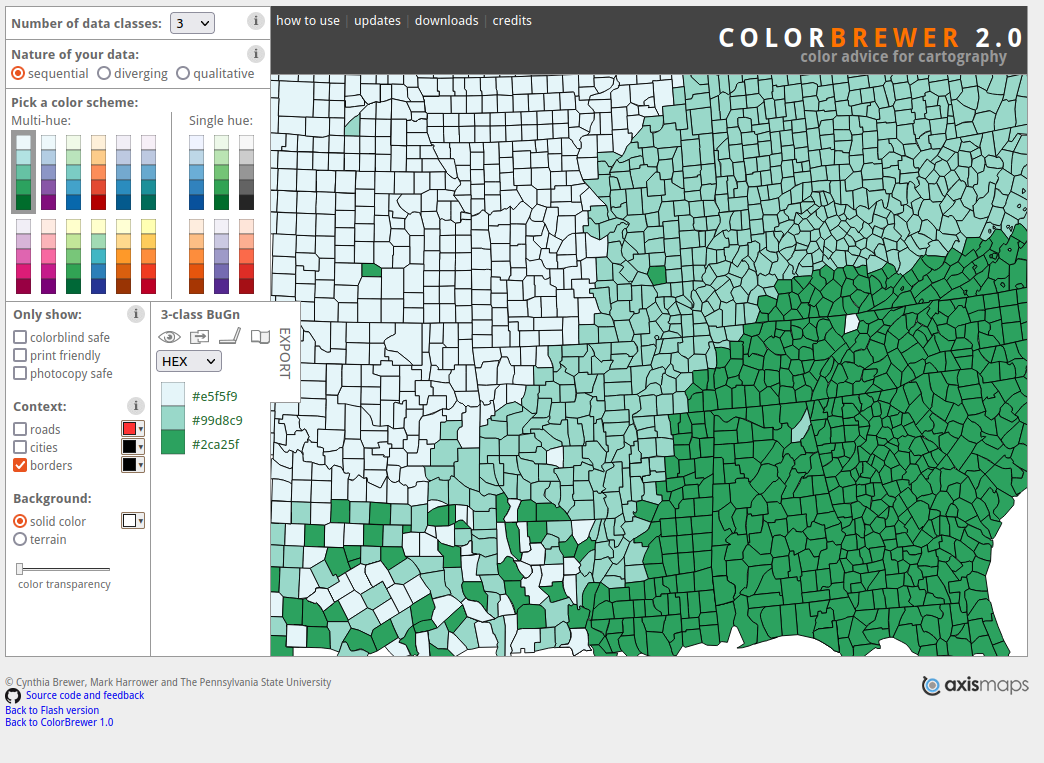
Task: Open the 'downloads' menu item
Action: tap(446, 21)
